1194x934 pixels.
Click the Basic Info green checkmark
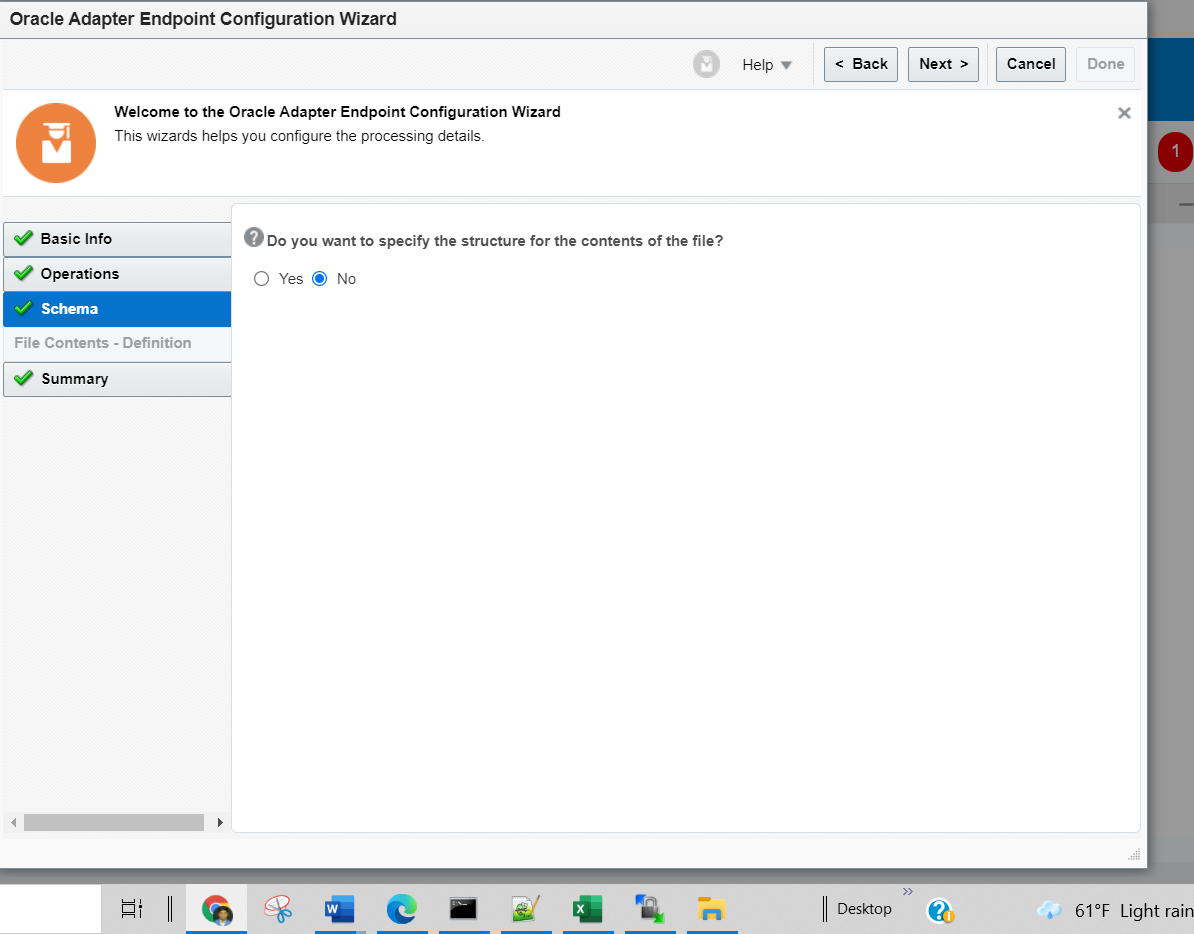click(24, 237)
